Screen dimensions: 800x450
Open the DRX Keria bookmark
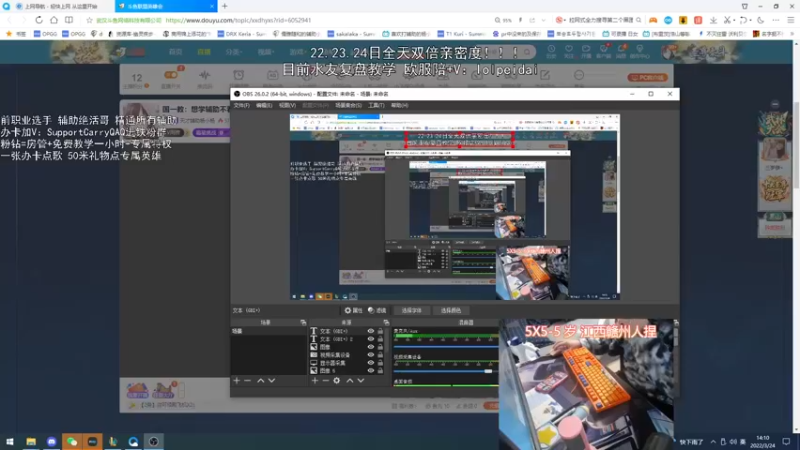pyautogui.click(x=241, y=34)
